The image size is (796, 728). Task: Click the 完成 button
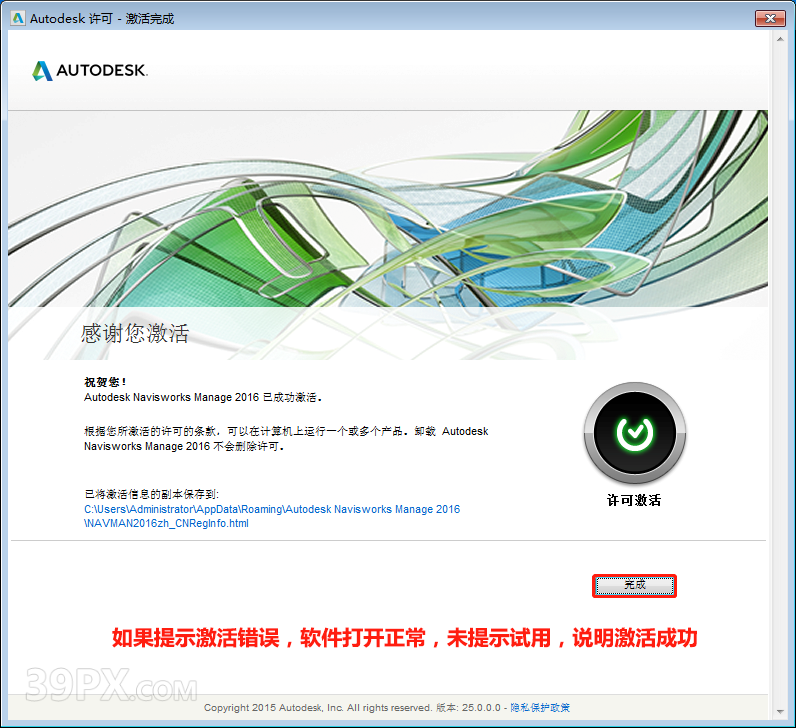(635, 586)
